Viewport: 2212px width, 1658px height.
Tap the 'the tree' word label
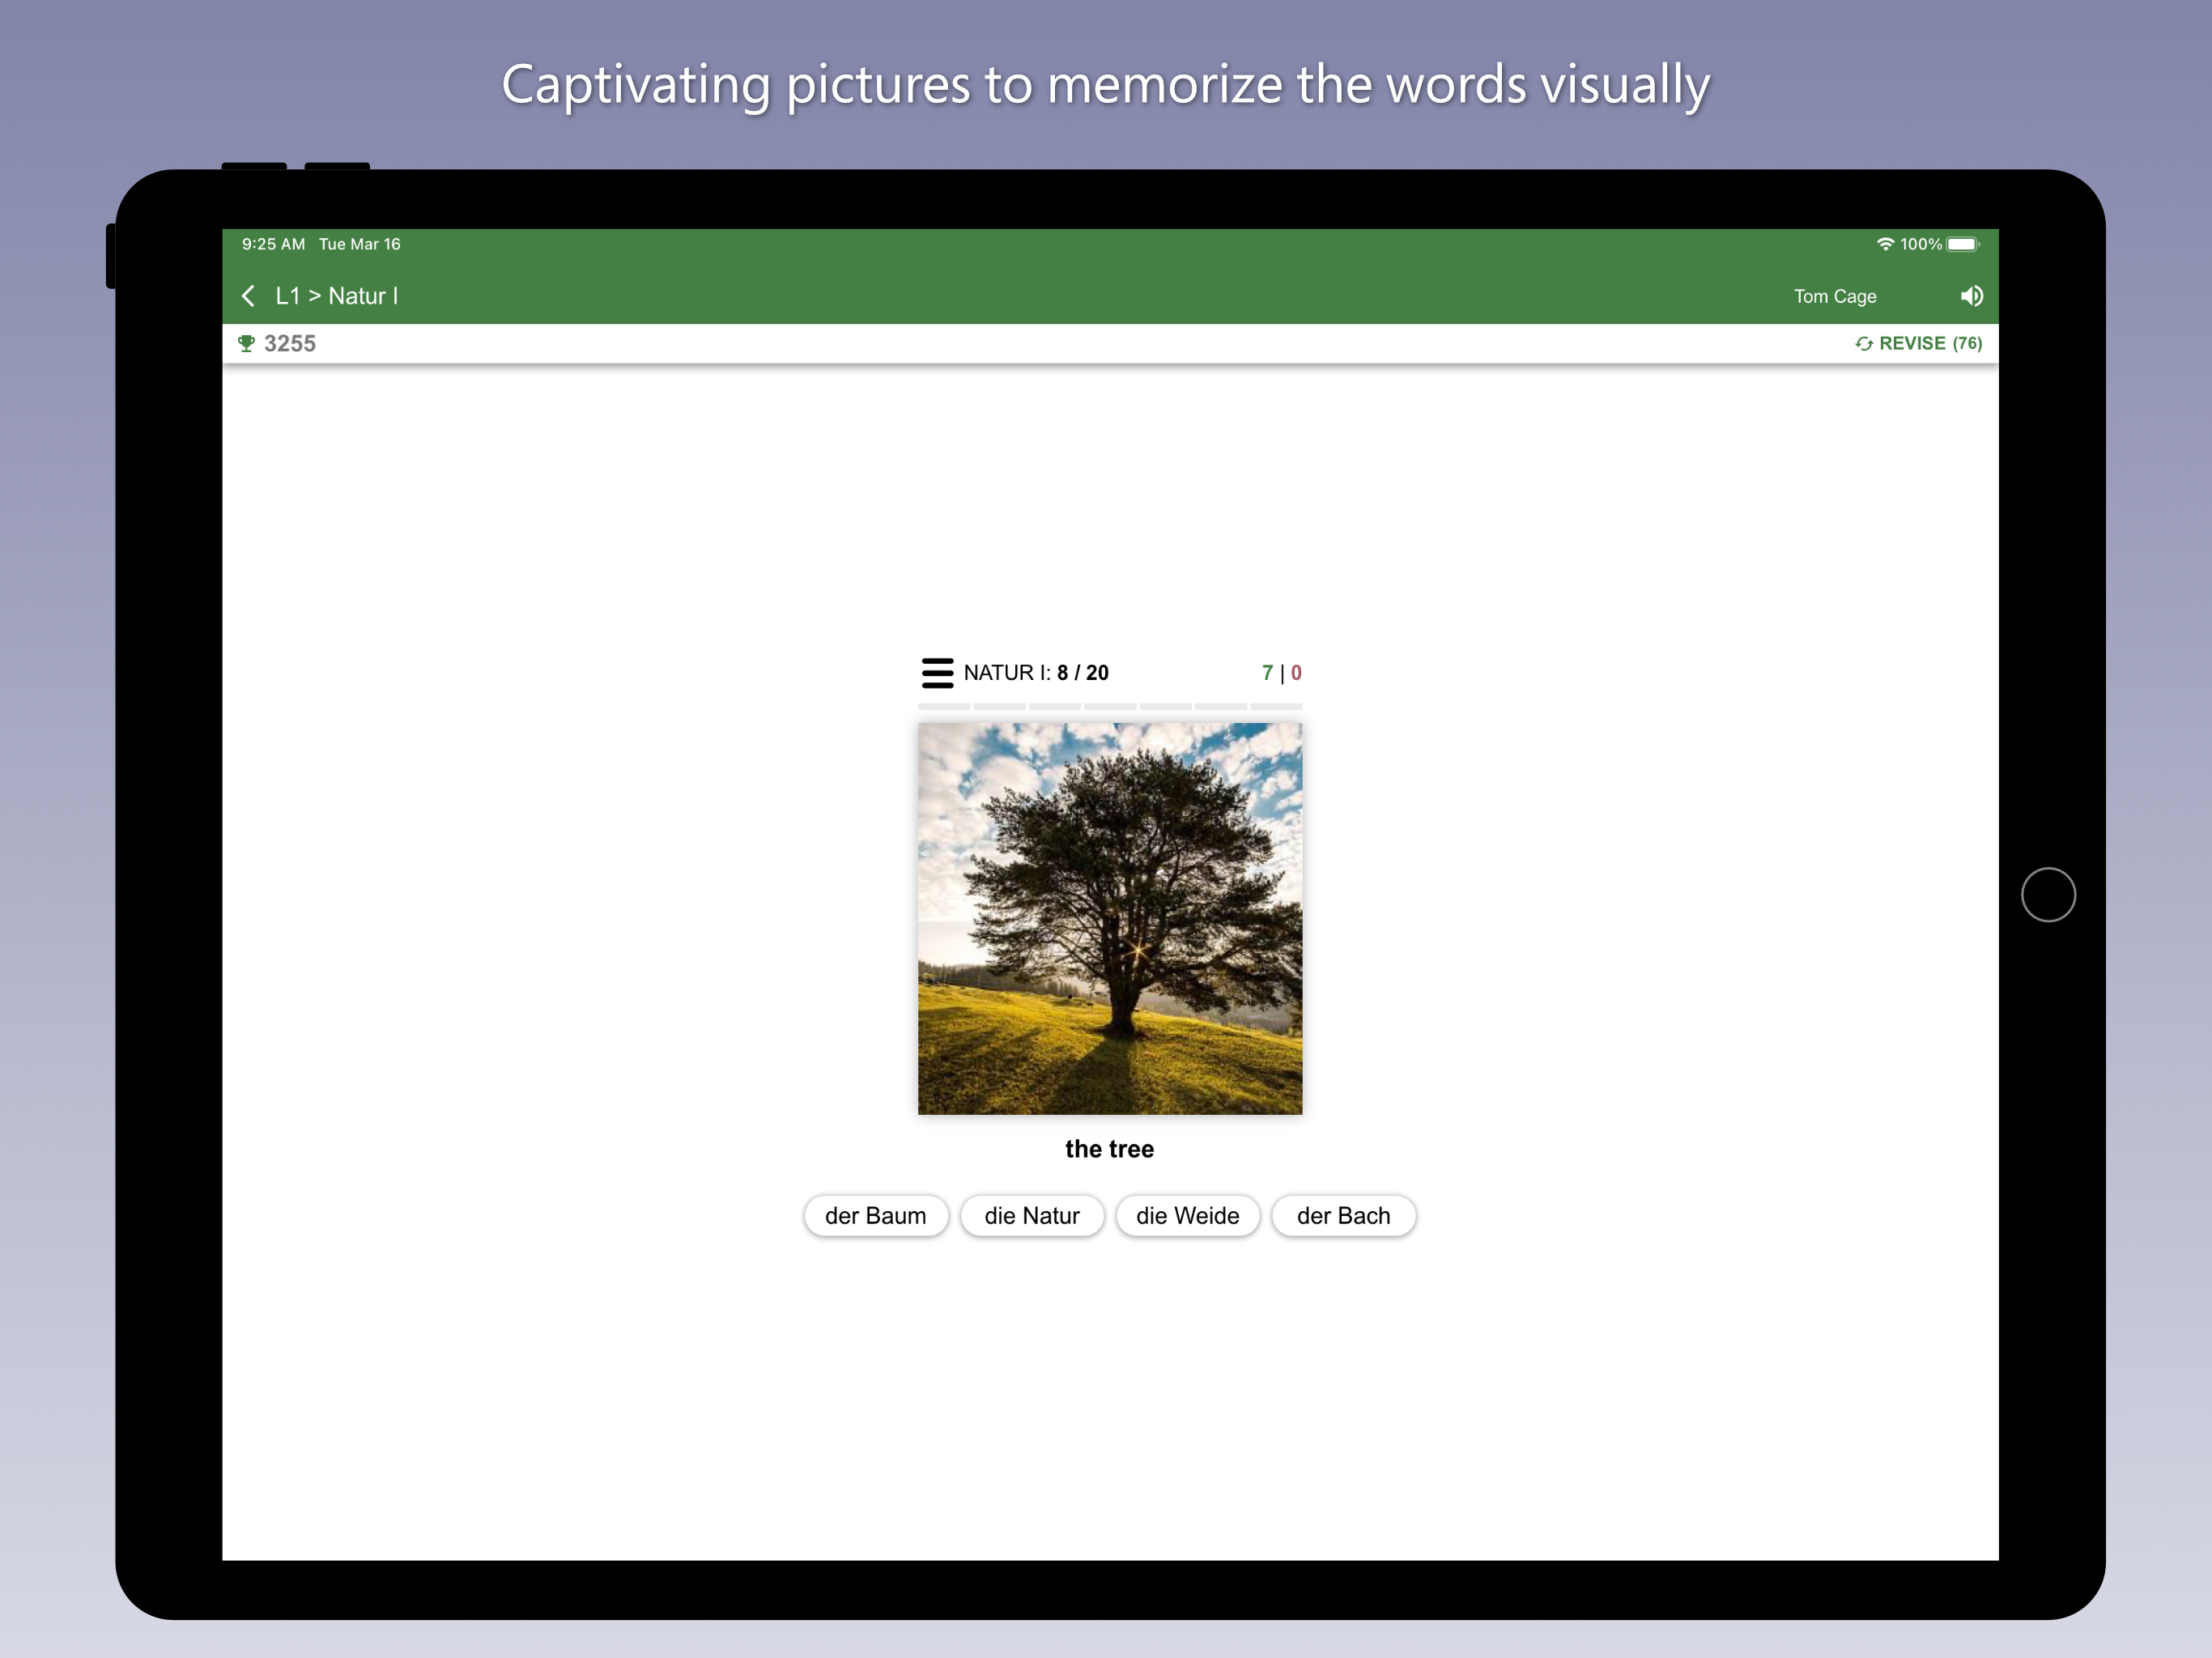click(x=1109, y=1149)
